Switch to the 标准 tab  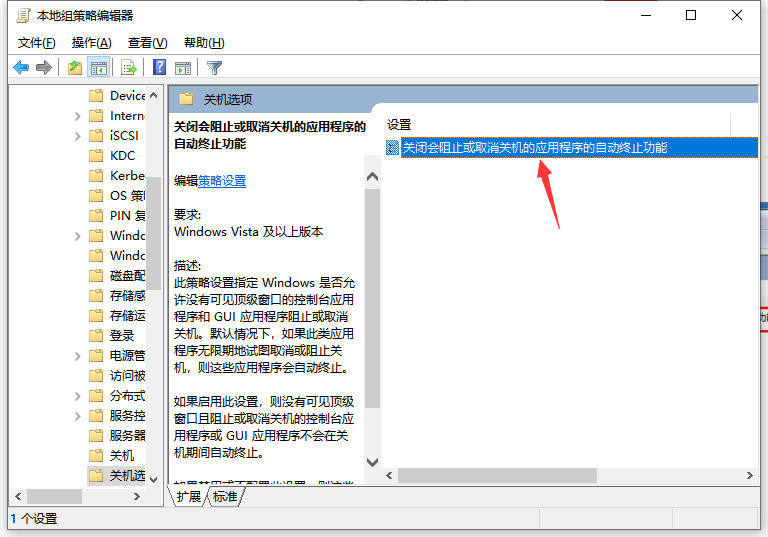click(225, 496)
